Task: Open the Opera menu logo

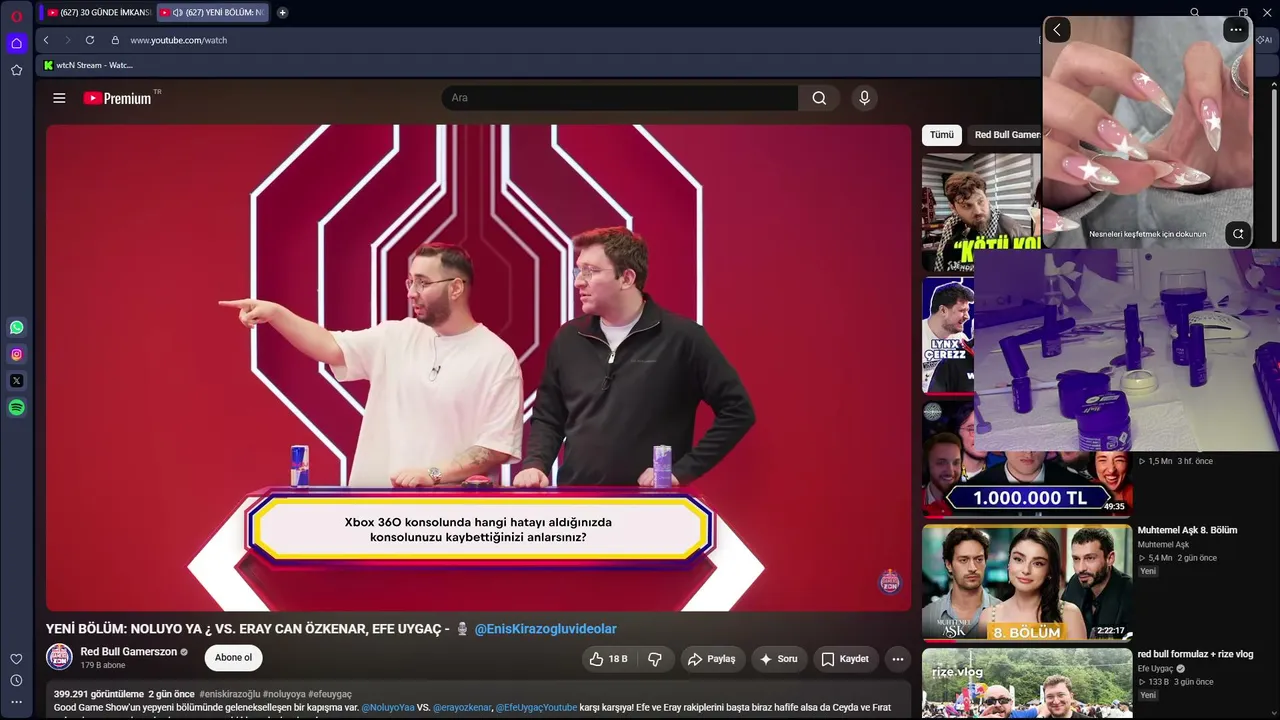Action: point(16,16)
